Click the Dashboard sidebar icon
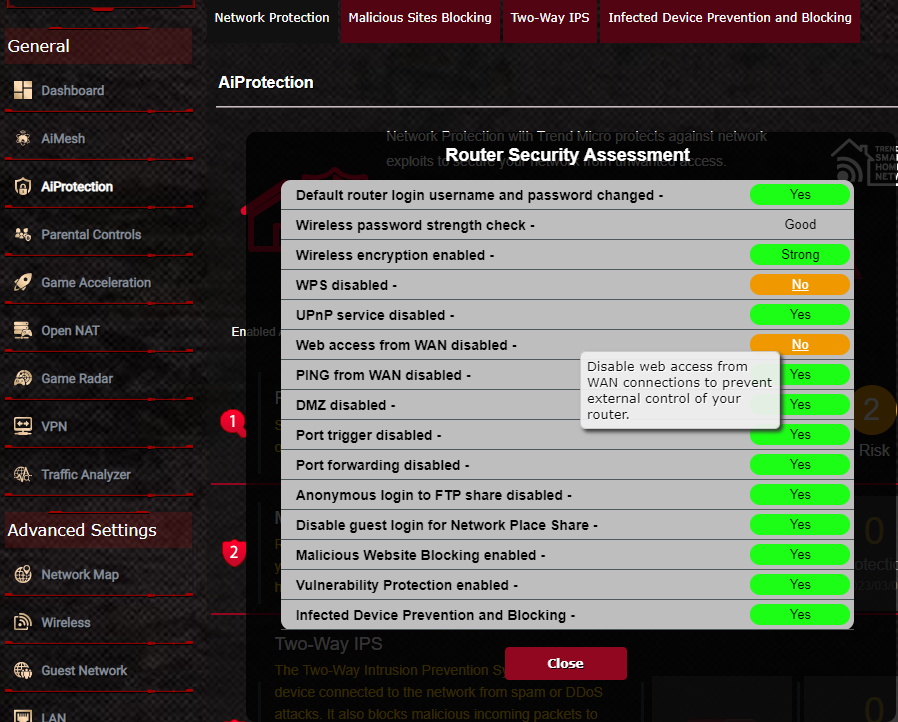Viewport: 898px width, 722px height. 23,90
